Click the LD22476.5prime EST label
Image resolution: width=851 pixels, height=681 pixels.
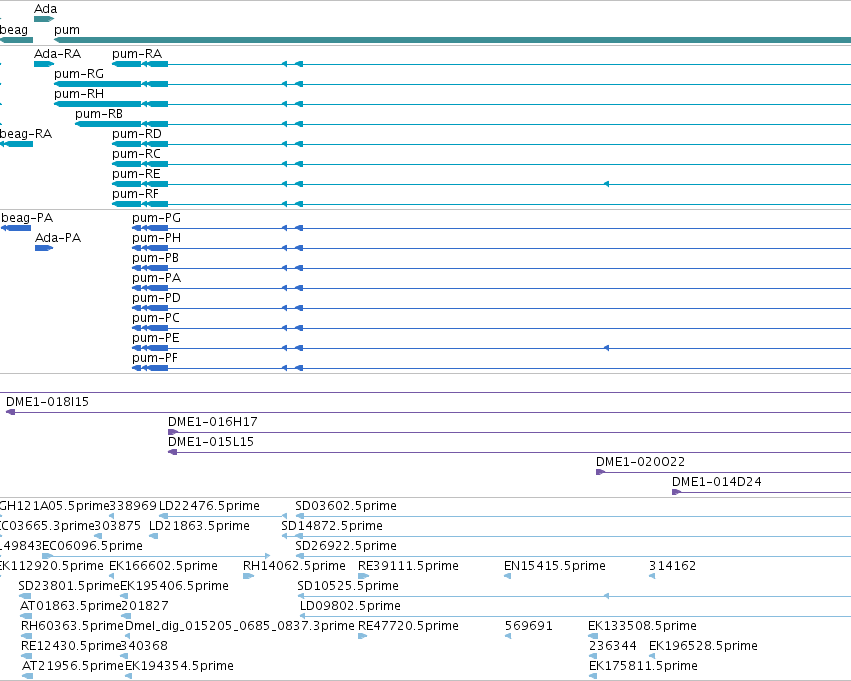point(209,506)
